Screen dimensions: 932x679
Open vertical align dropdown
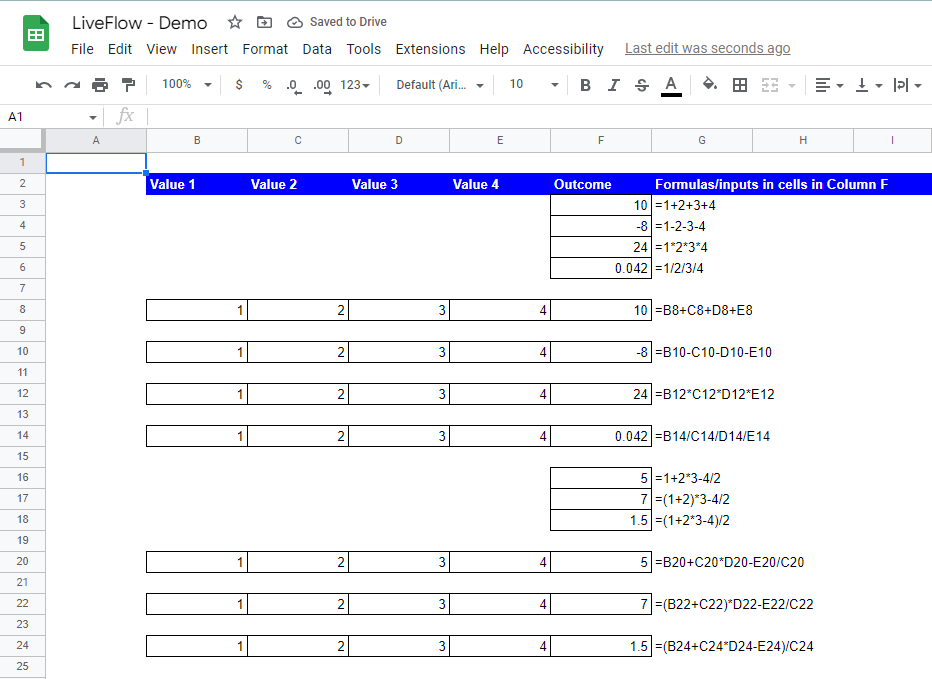868,85
